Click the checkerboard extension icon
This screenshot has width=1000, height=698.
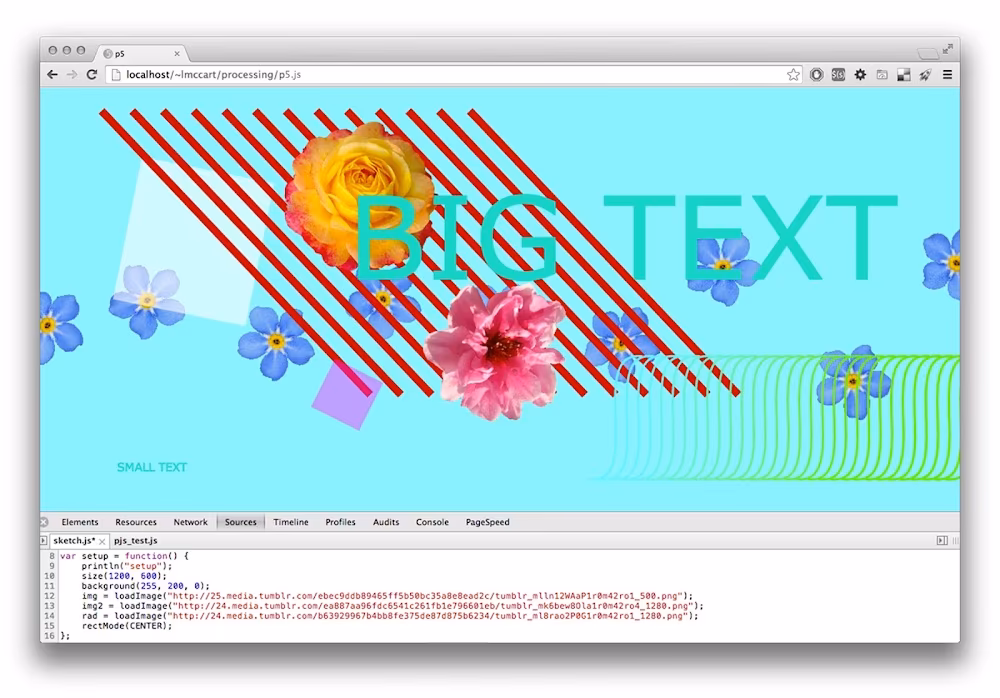(x=904, y=75)
